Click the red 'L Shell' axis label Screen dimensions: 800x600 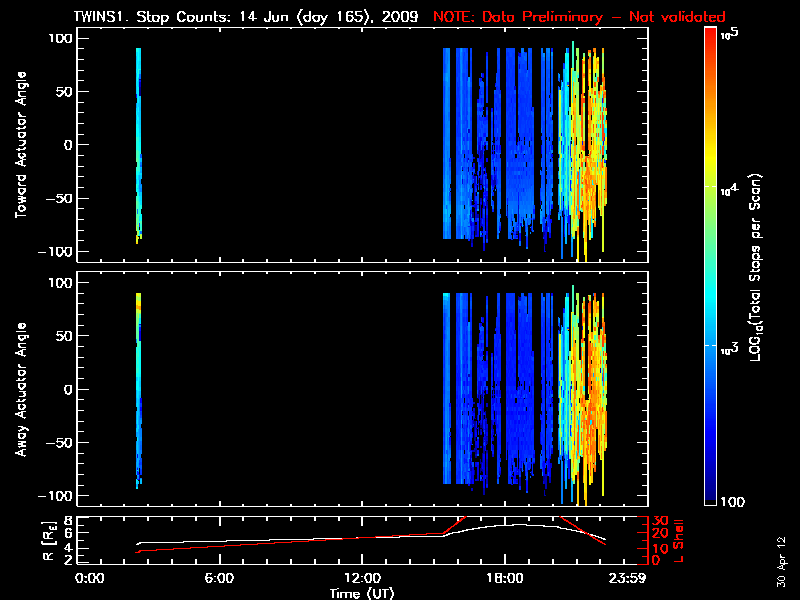[x=677, y=540]
